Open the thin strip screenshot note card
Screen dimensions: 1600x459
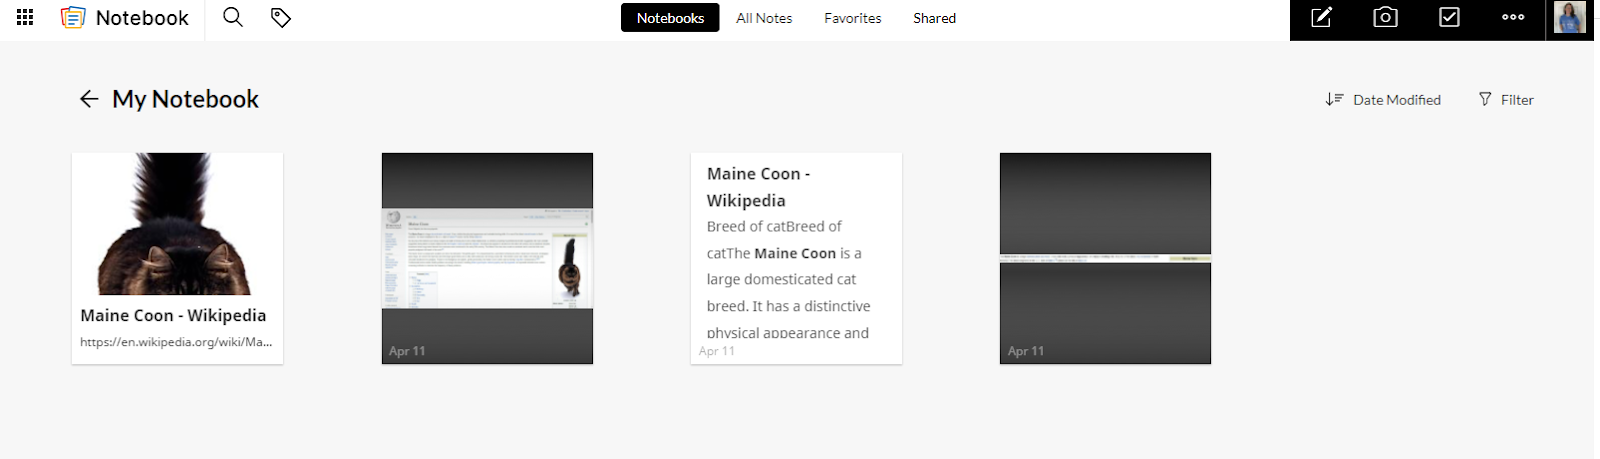1105,258
